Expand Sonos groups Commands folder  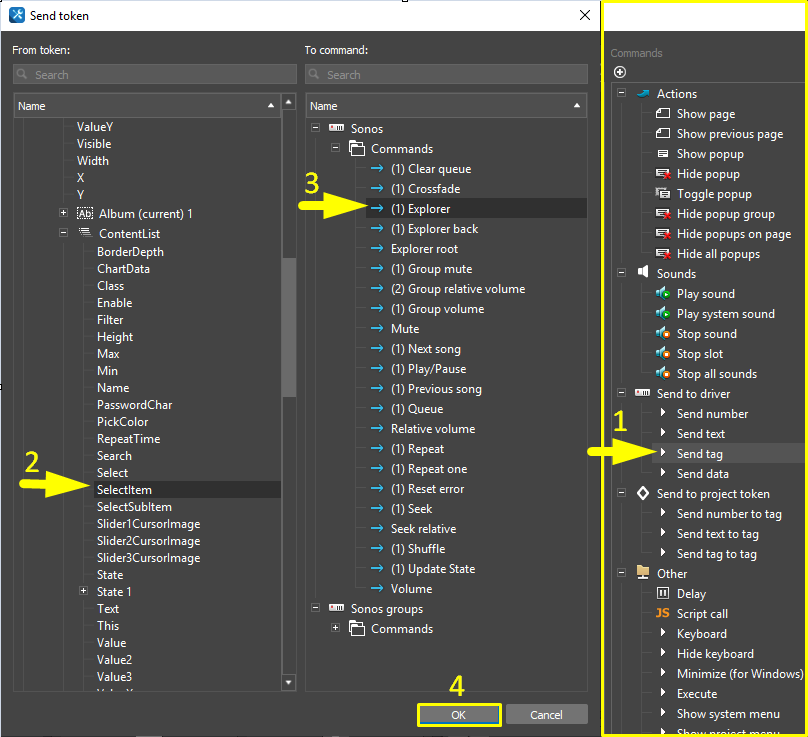coord(336,629)
